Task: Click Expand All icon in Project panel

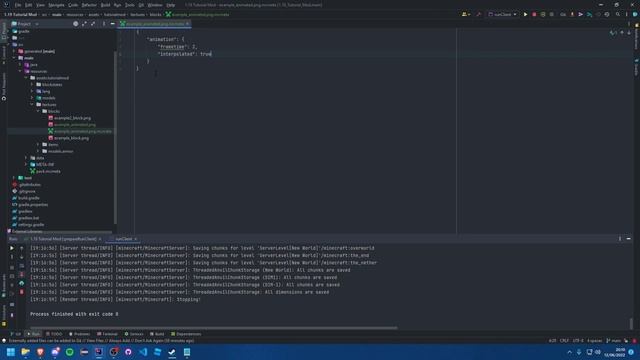Action: coord(84,24)
